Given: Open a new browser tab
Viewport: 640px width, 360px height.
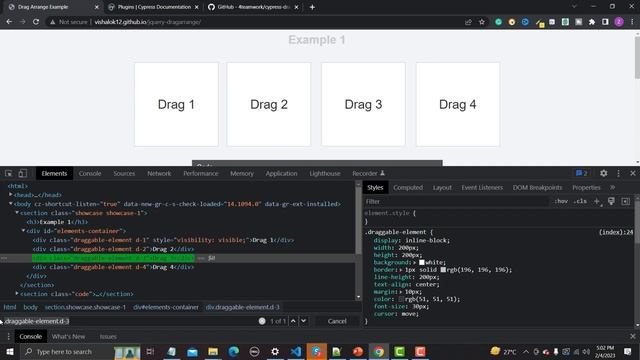Looking at the screenshot, I should [312, 7].
